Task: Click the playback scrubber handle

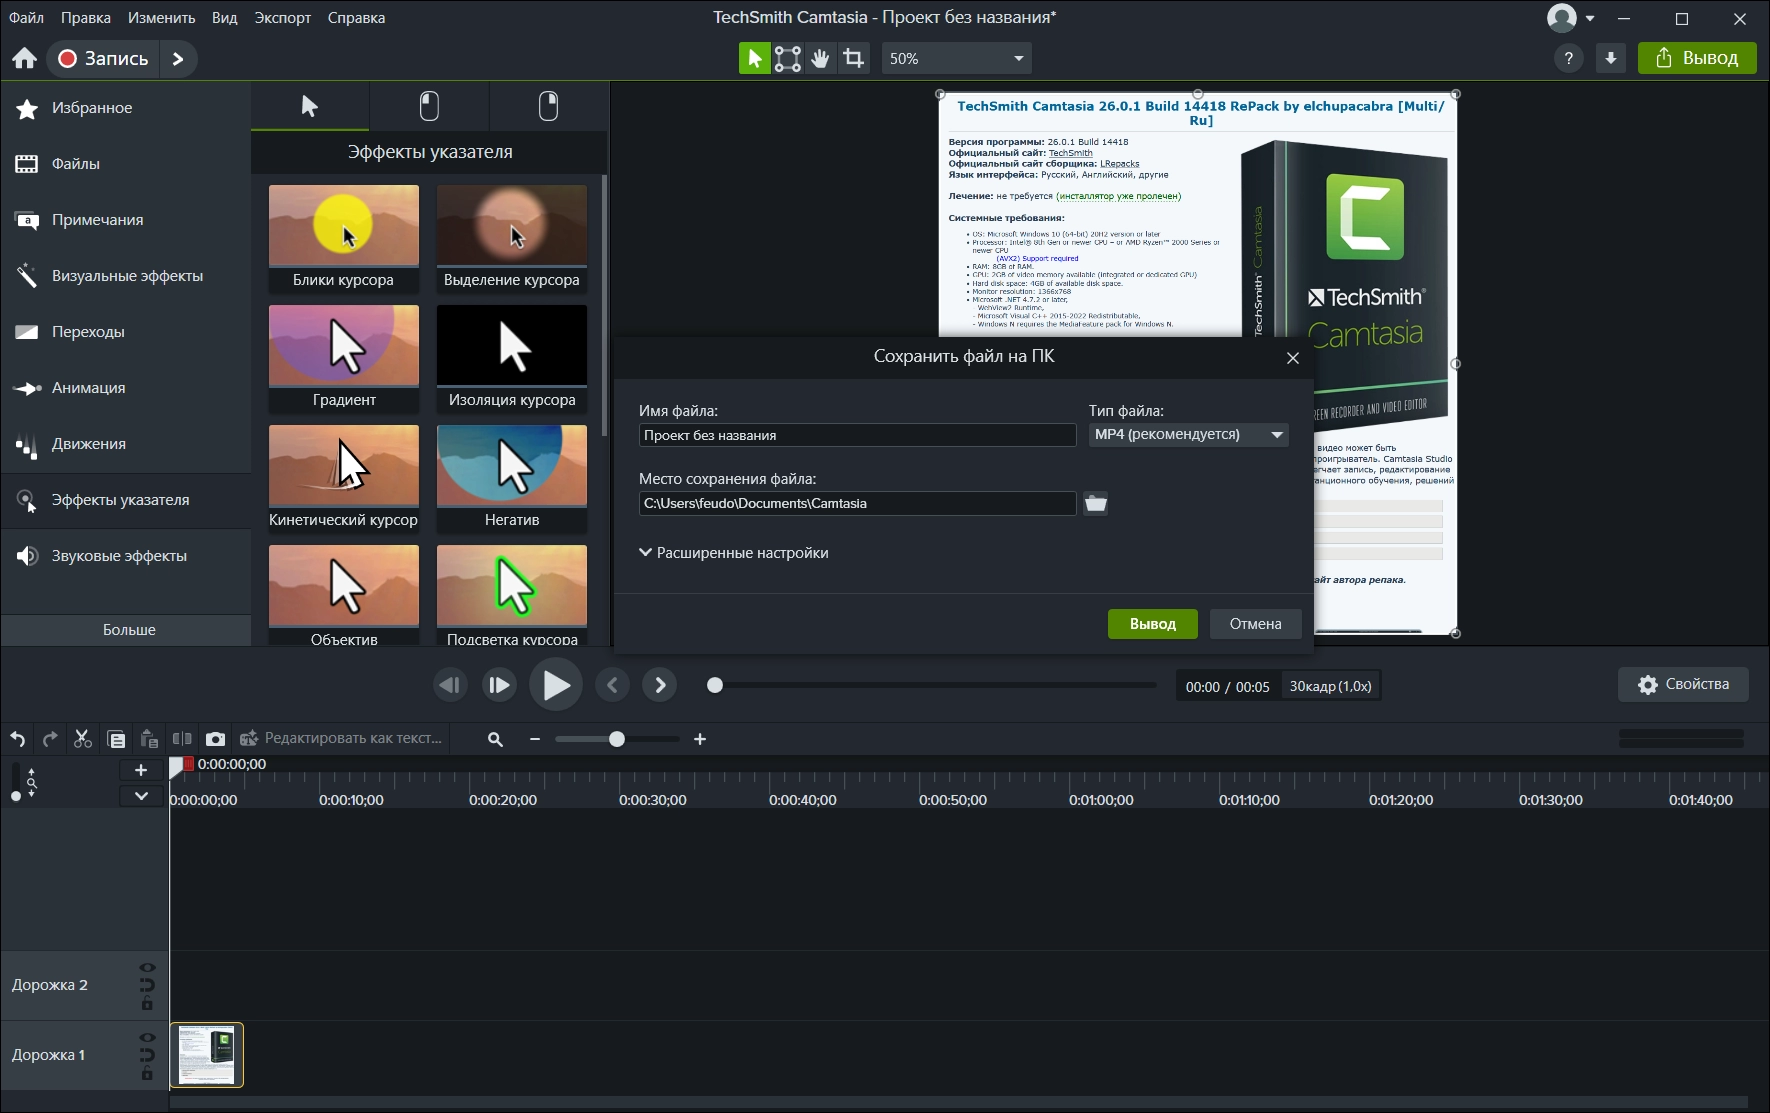Action: (x=715, y=685)
